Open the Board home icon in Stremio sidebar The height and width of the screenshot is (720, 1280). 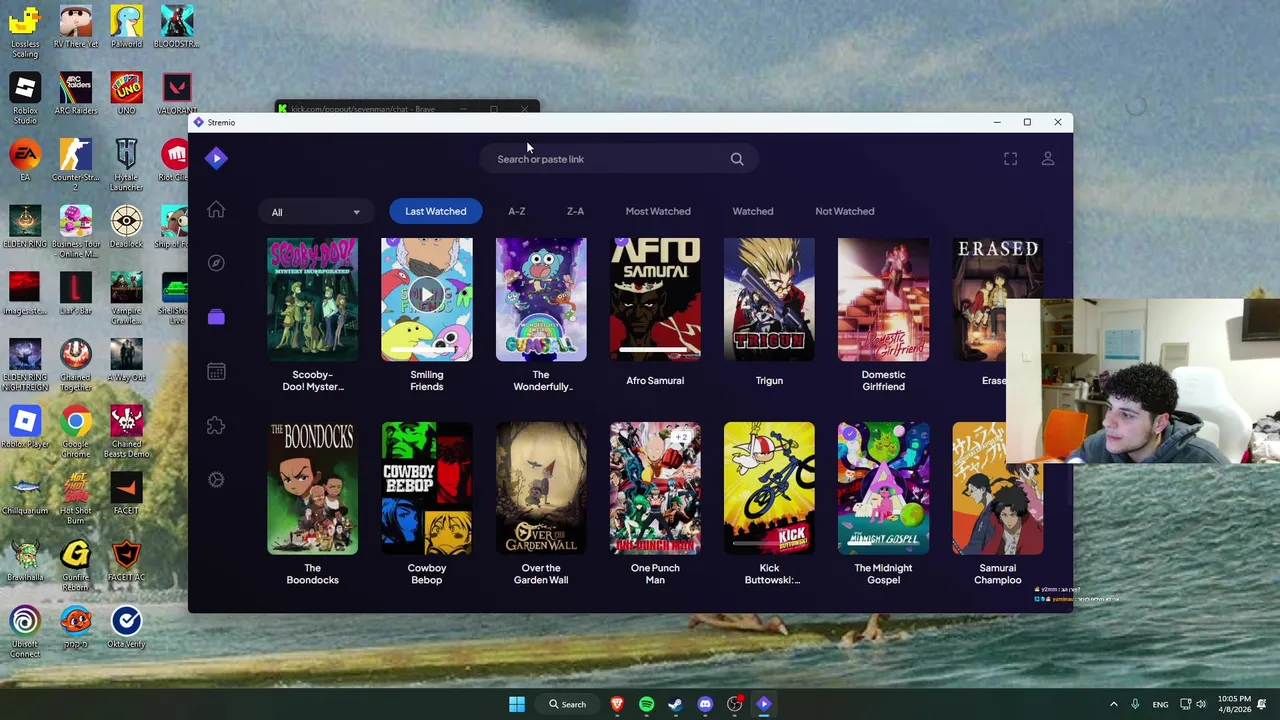pos(216,210)
